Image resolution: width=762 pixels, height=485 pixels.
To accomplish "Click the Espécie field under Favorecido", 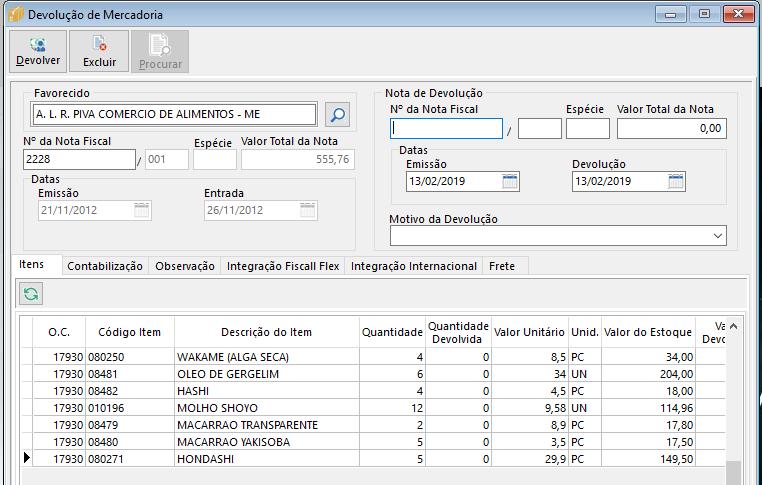I will tap(215, 159).
